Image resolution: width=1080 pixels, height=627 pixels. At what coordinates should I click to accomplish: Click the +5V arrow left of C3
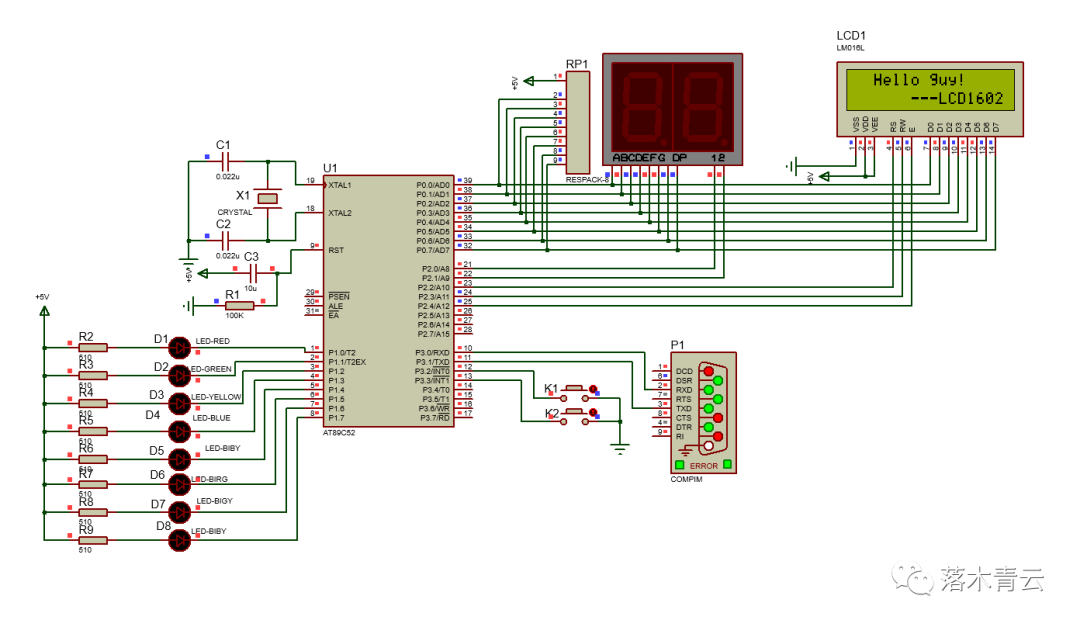pos(202,274)
